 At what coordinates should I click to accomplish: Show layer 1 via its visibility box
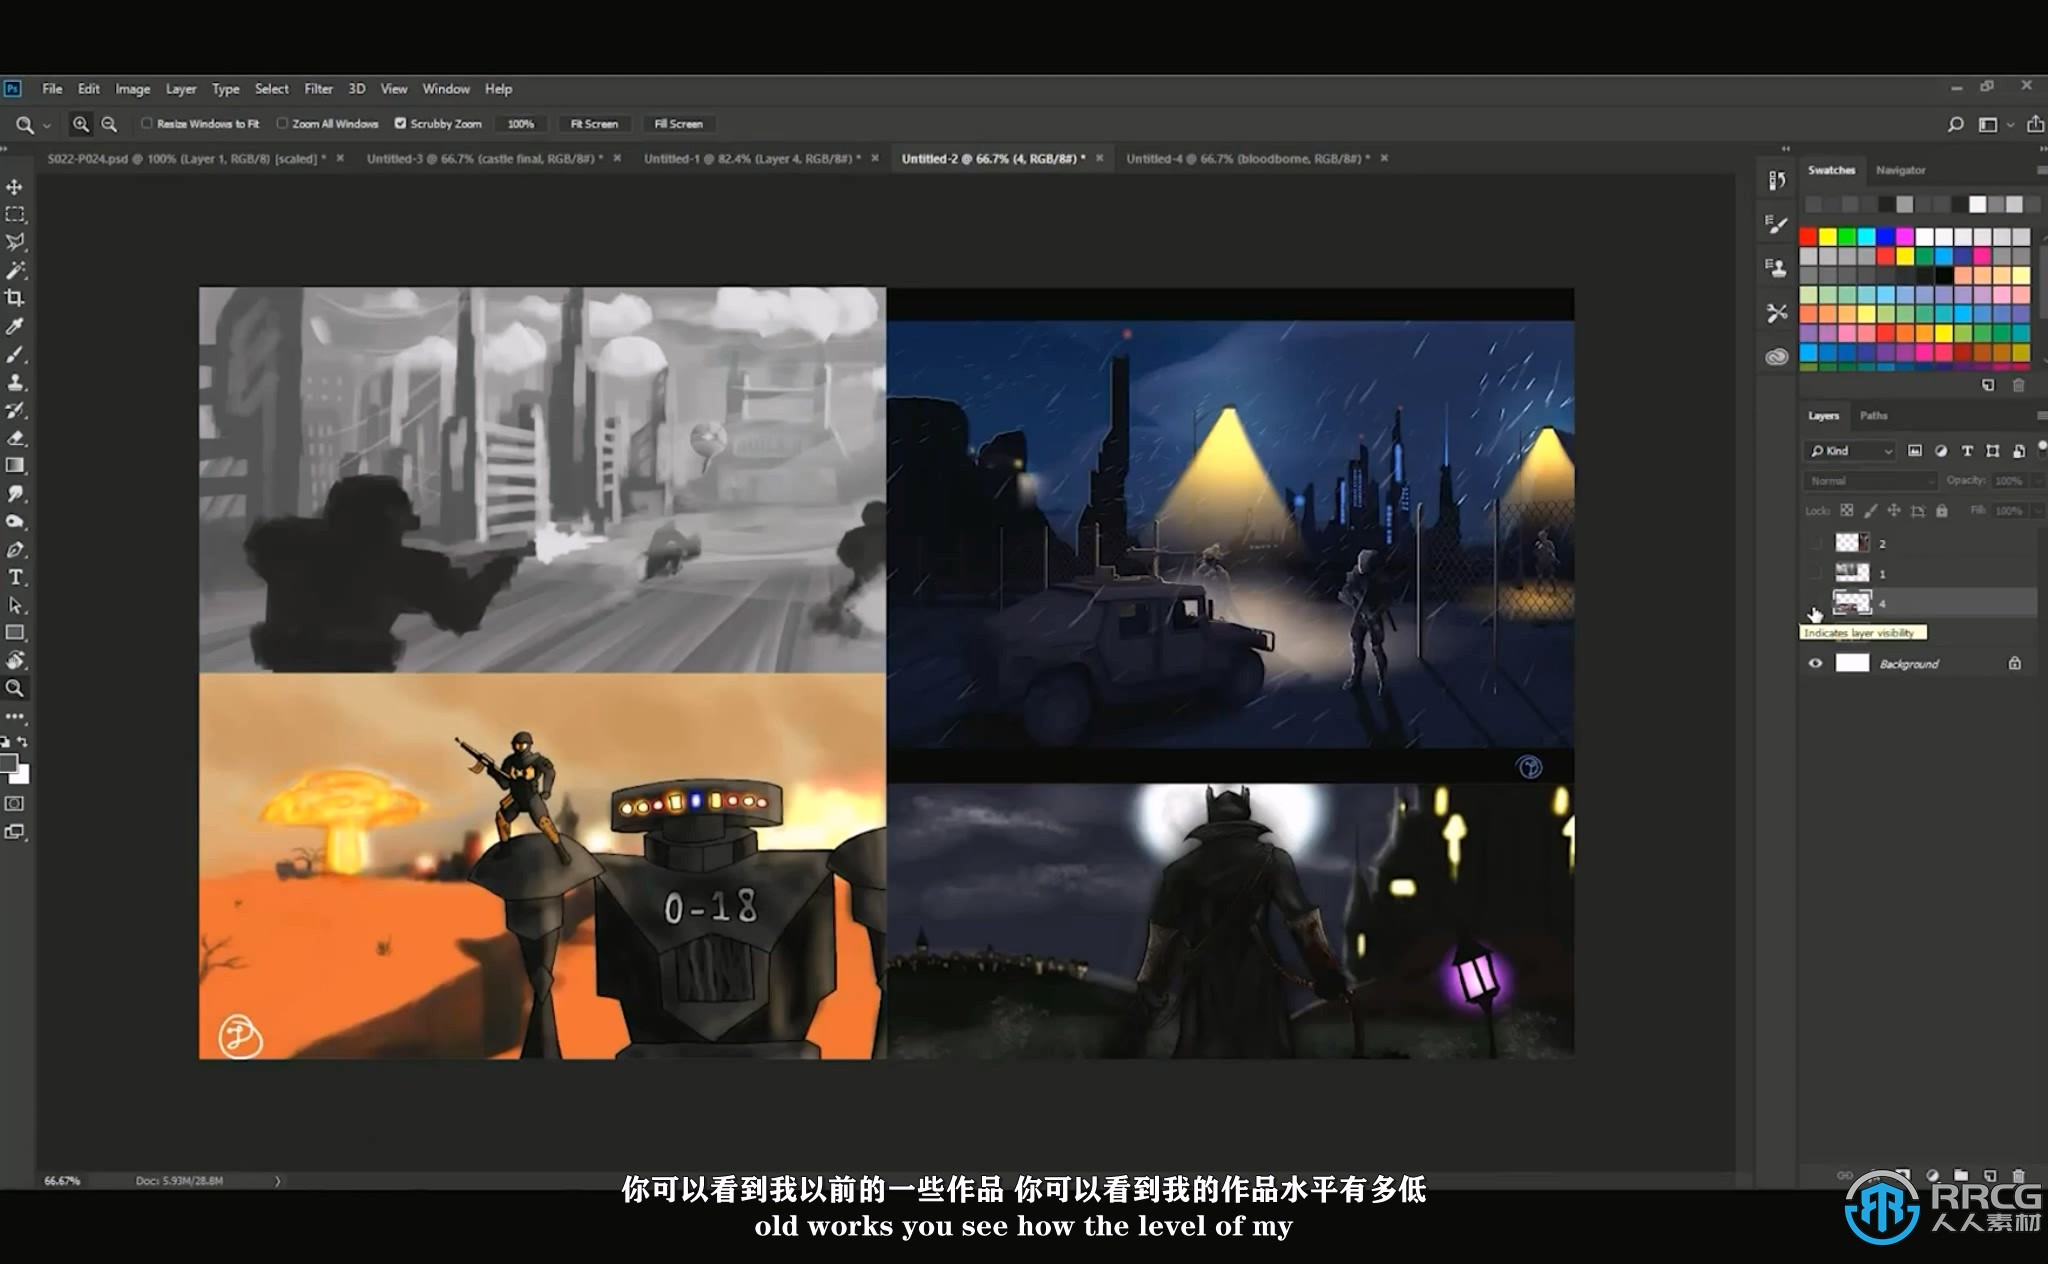[1816, 573]
